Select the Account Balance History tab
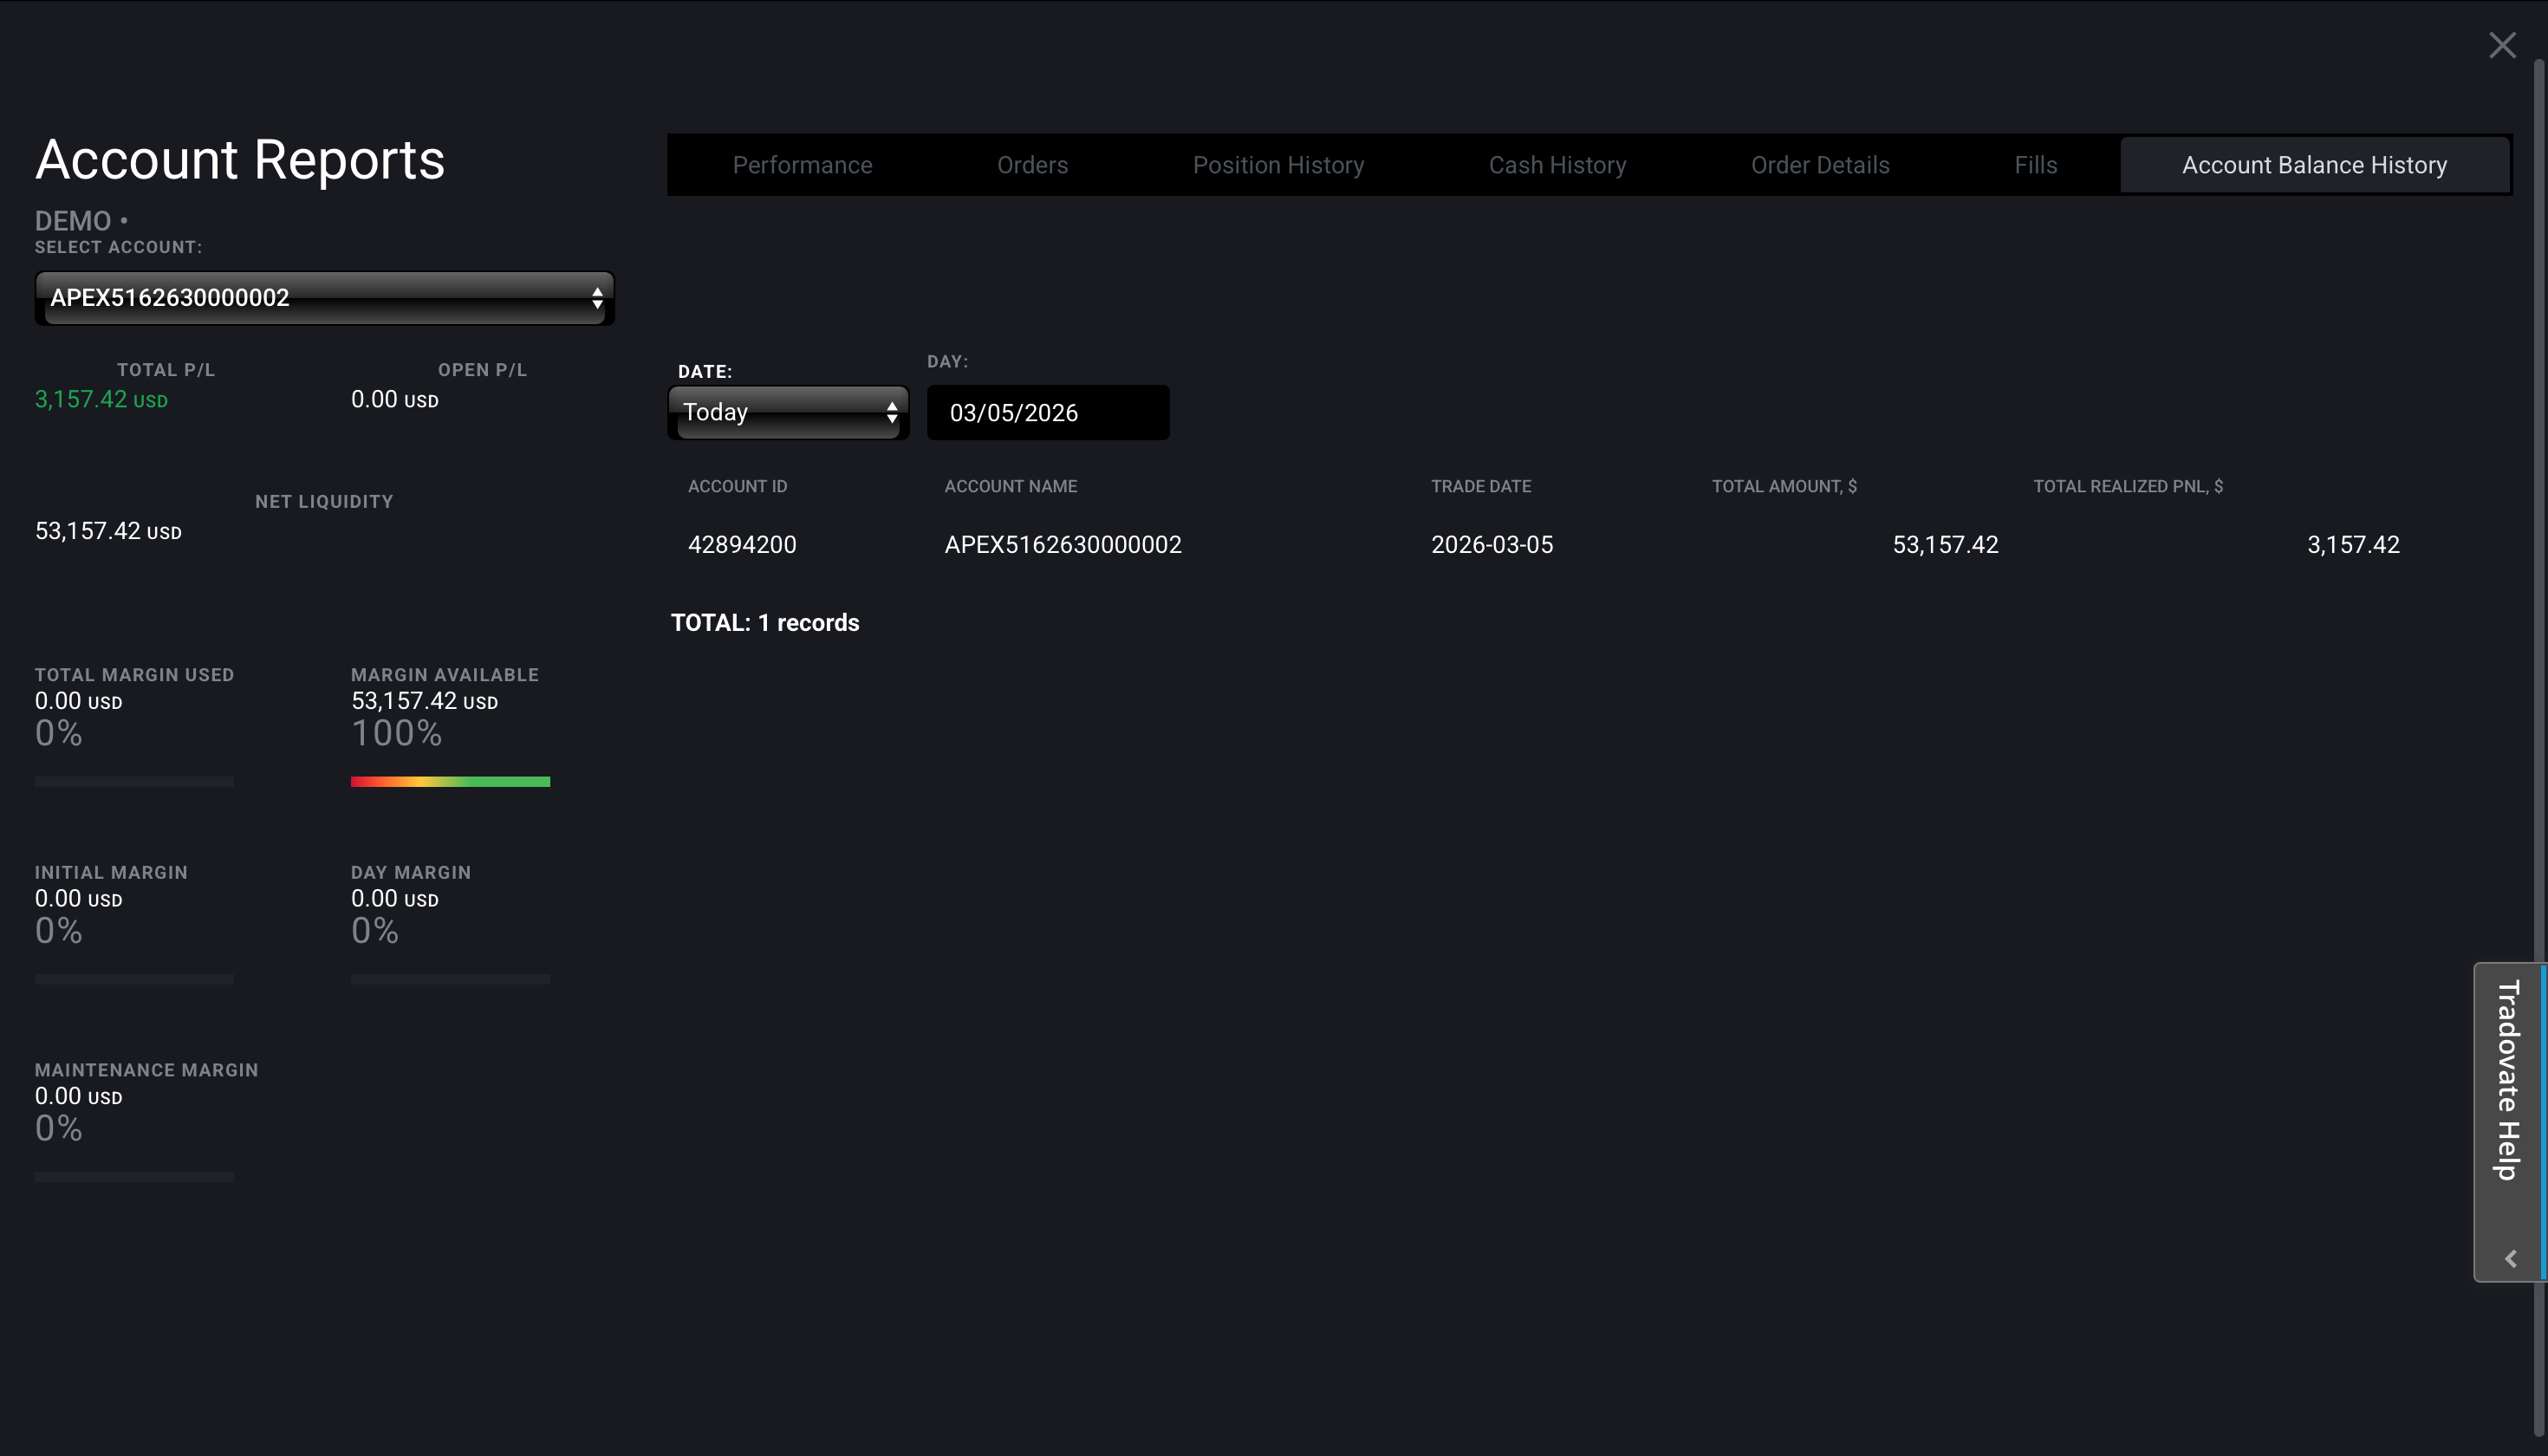2548x1456 pixels. 2314,165
